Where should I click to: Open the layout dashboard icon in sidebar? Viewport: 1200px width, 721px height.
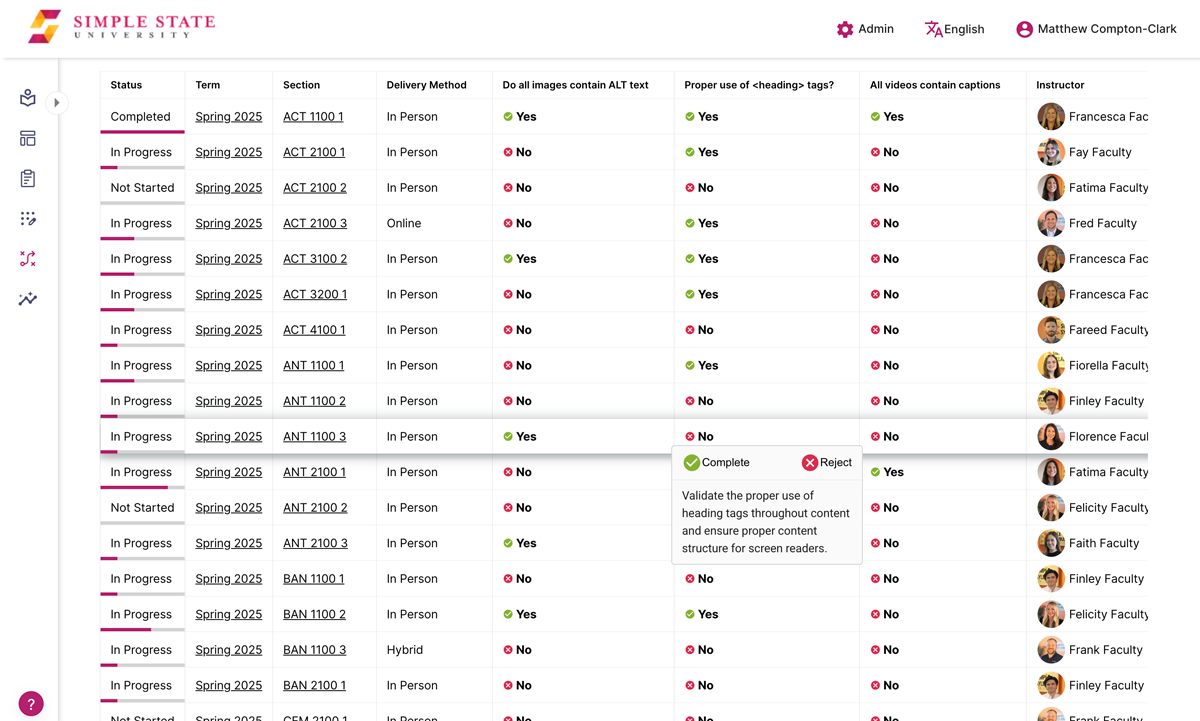coord(28,138)
